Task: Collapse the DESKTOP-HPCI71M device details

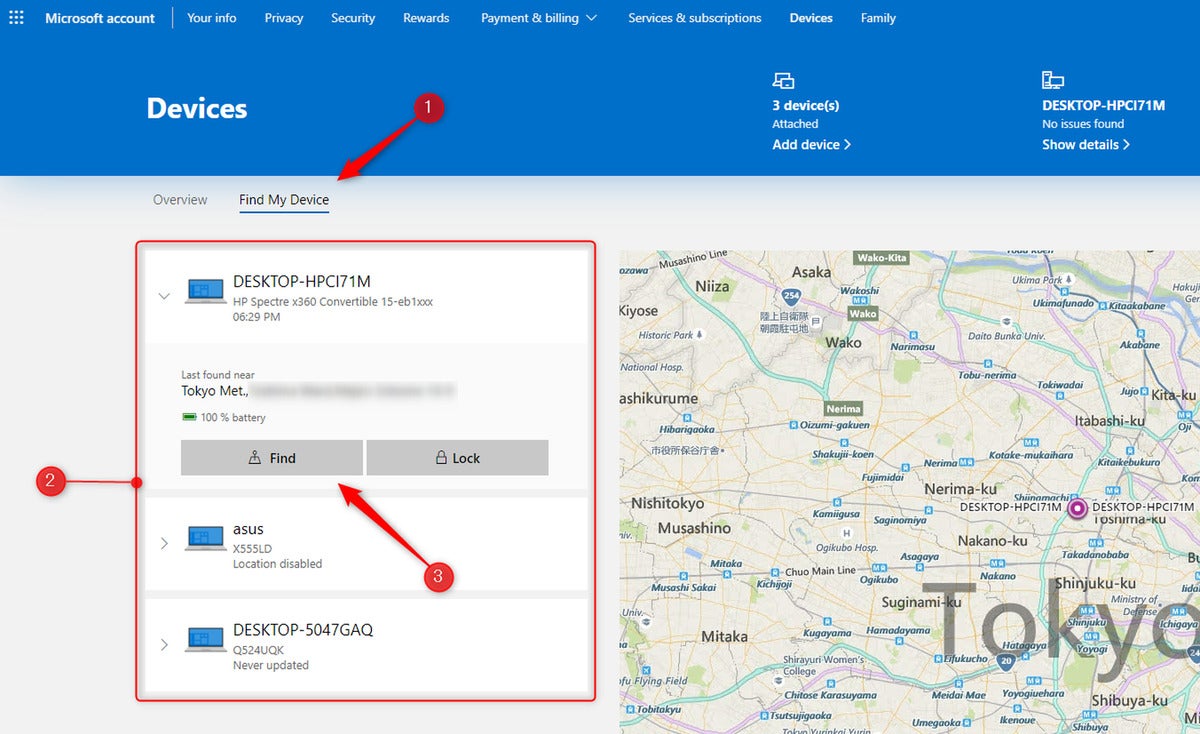Action: pyautogui.click(x=165, y=295)
